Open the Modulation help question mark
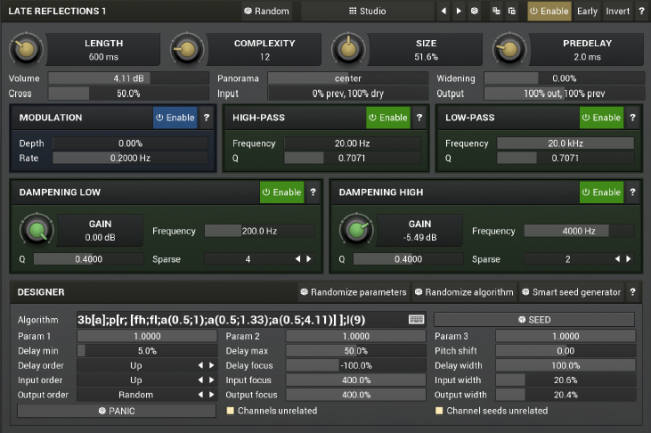The height and width of the screenshot is (433, 651). pos(206,118)
